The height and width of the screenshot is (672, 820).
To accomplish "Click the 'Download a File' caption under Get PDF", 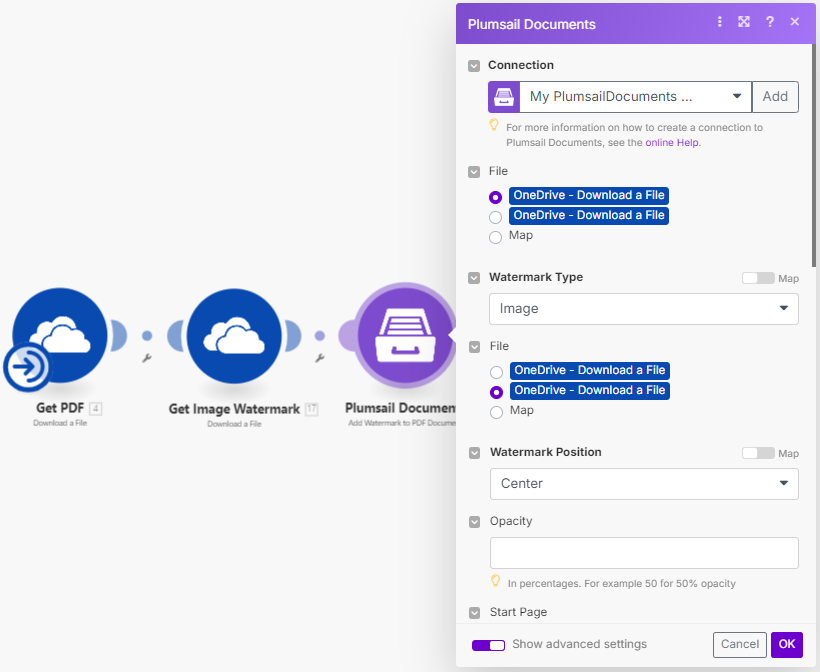I will (x=60, y=423).
